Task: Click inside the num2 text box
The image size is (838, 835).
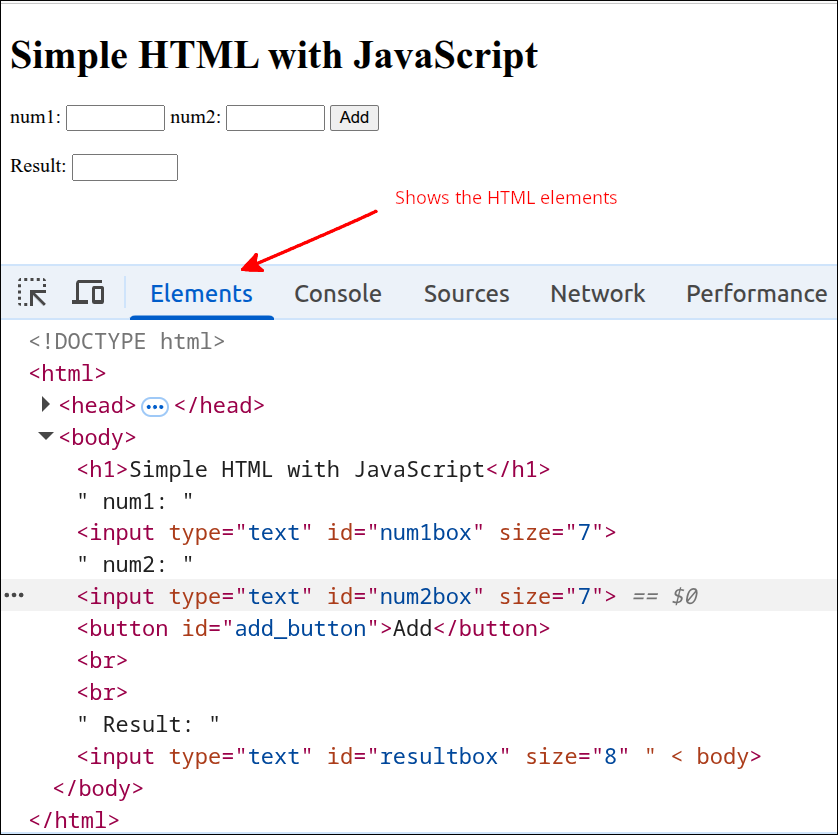Action: 275,117
